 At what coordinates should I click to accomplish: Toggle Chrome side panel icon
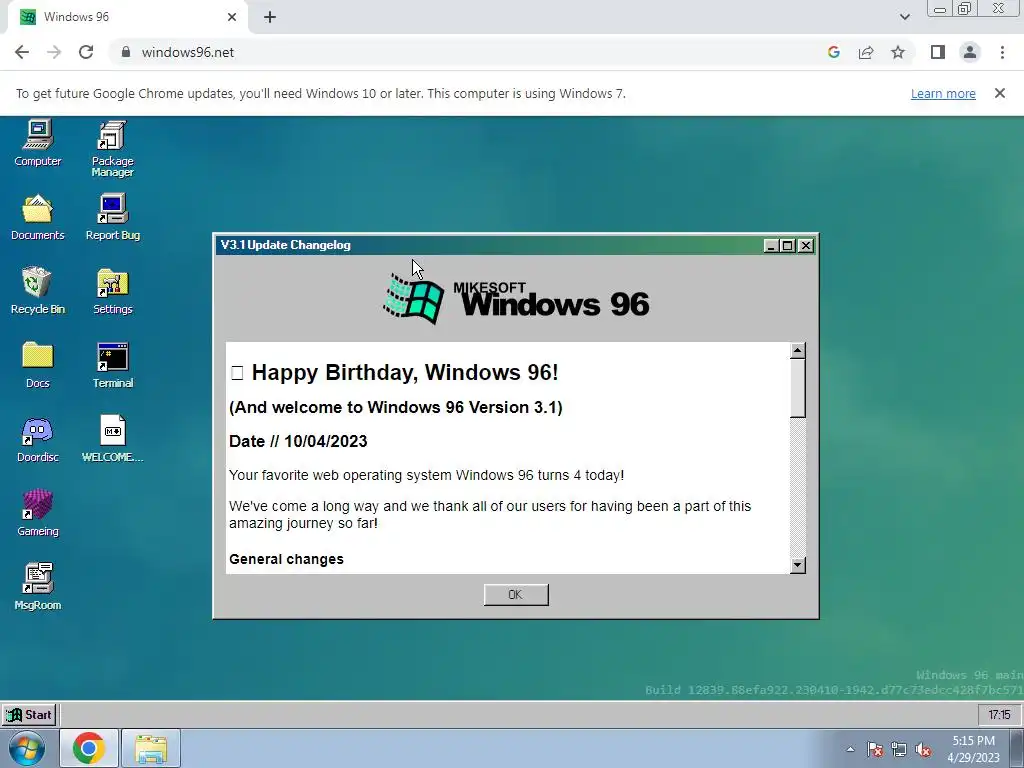pyautogui.click(x=938, y=52)
